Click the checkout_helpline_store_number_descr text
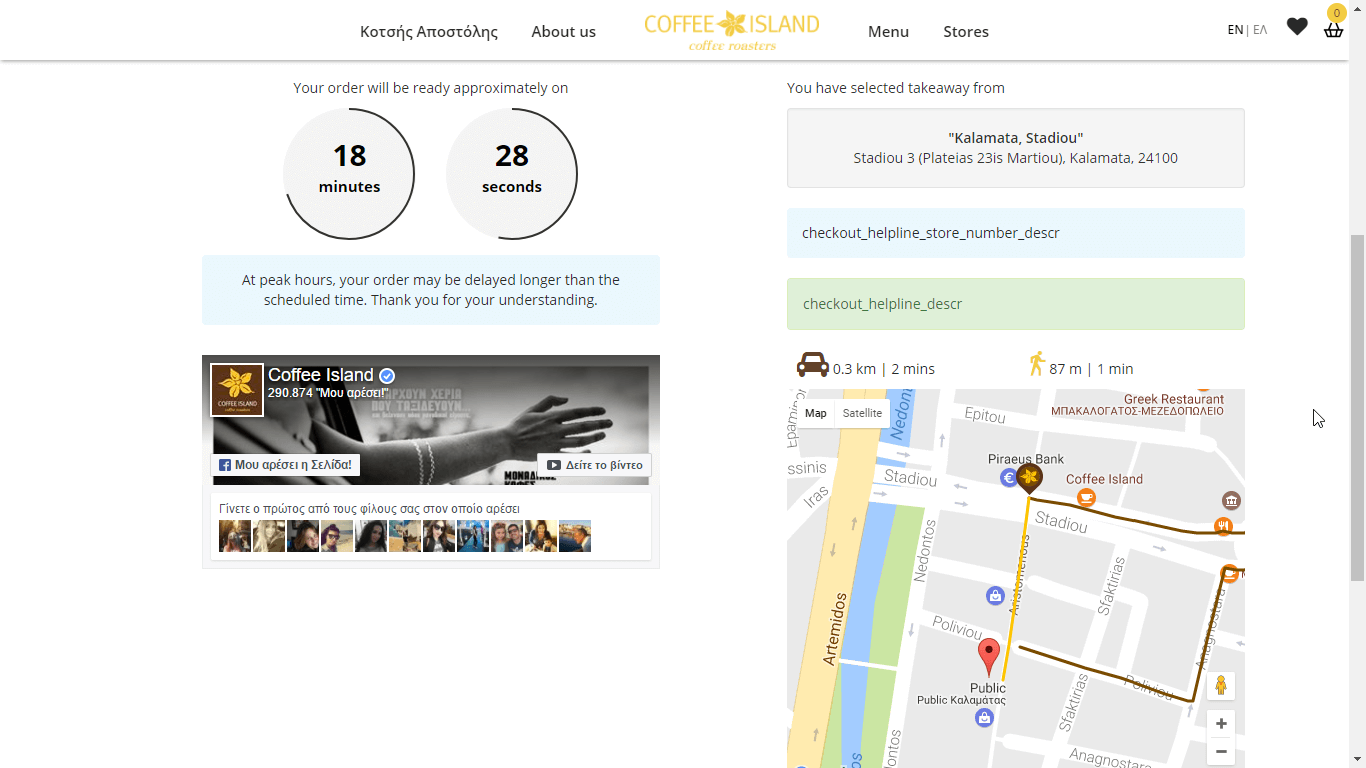 point(931,233)
